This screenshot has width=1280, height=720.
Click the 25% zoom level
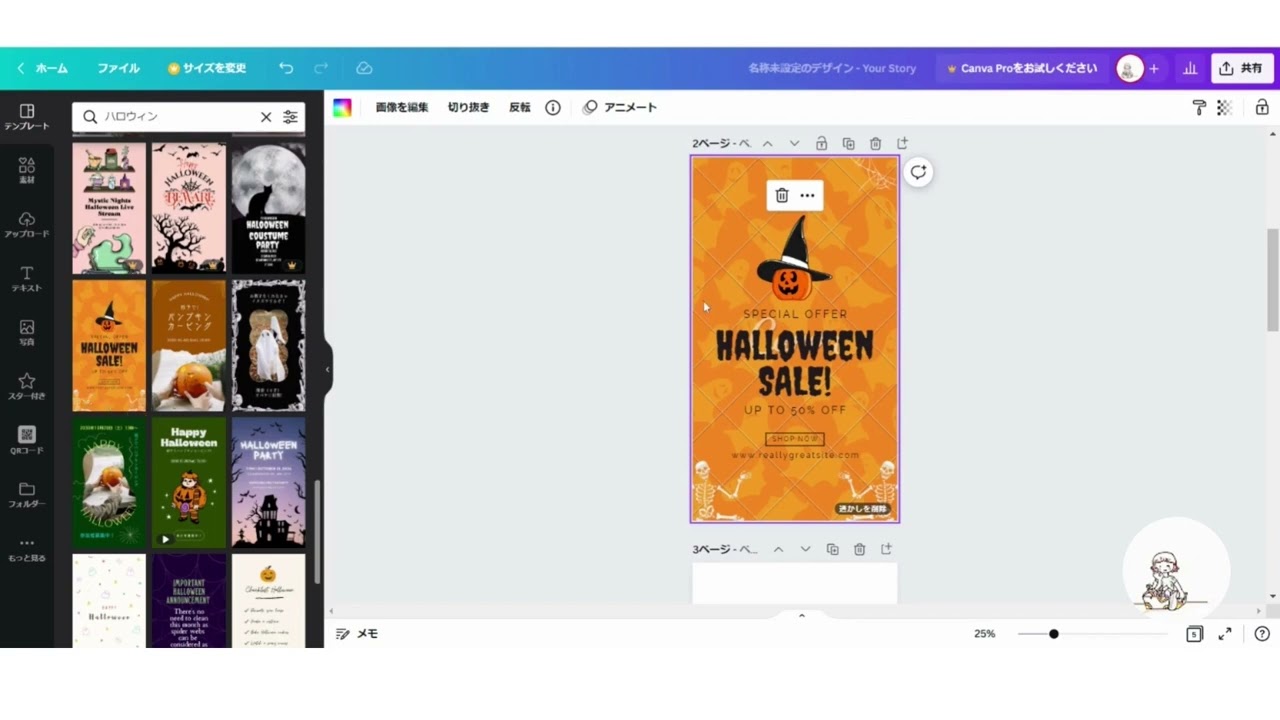point(985,634)
